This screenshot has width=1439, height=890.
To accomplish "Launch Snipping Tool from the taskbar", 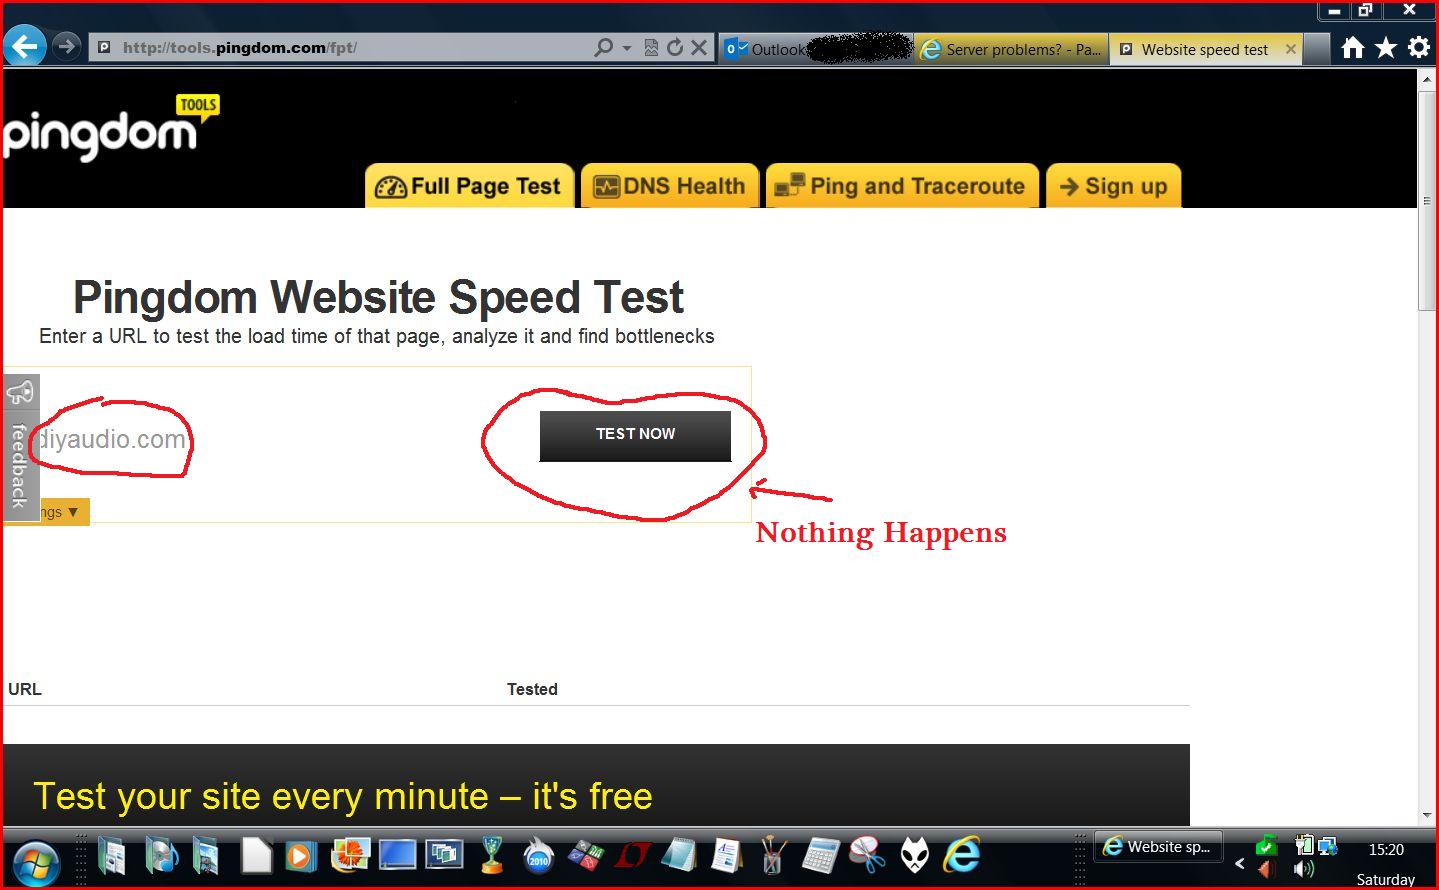I will click(x=867, y=856).
